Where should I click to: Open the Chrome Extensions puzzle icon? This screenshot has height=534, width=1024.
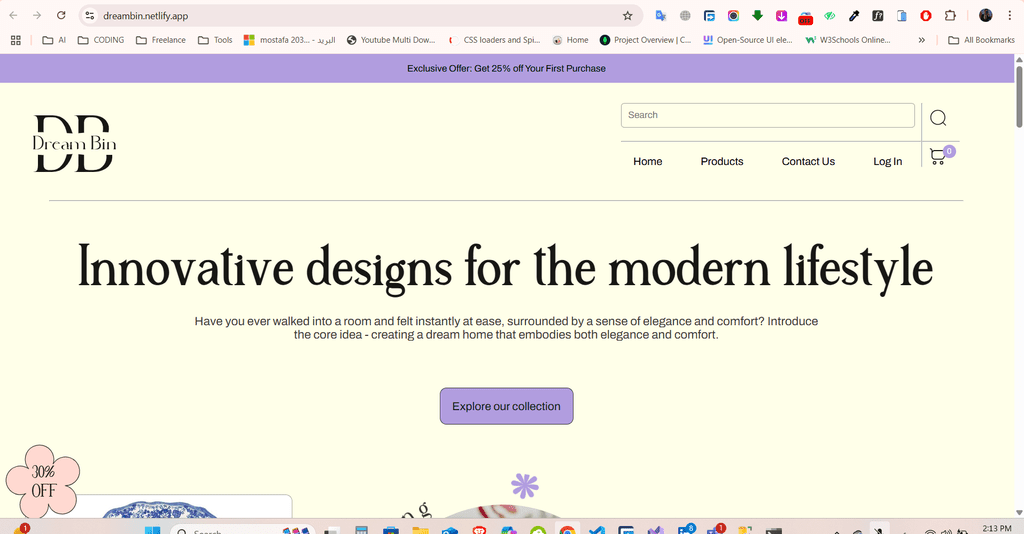click(950, 16)
